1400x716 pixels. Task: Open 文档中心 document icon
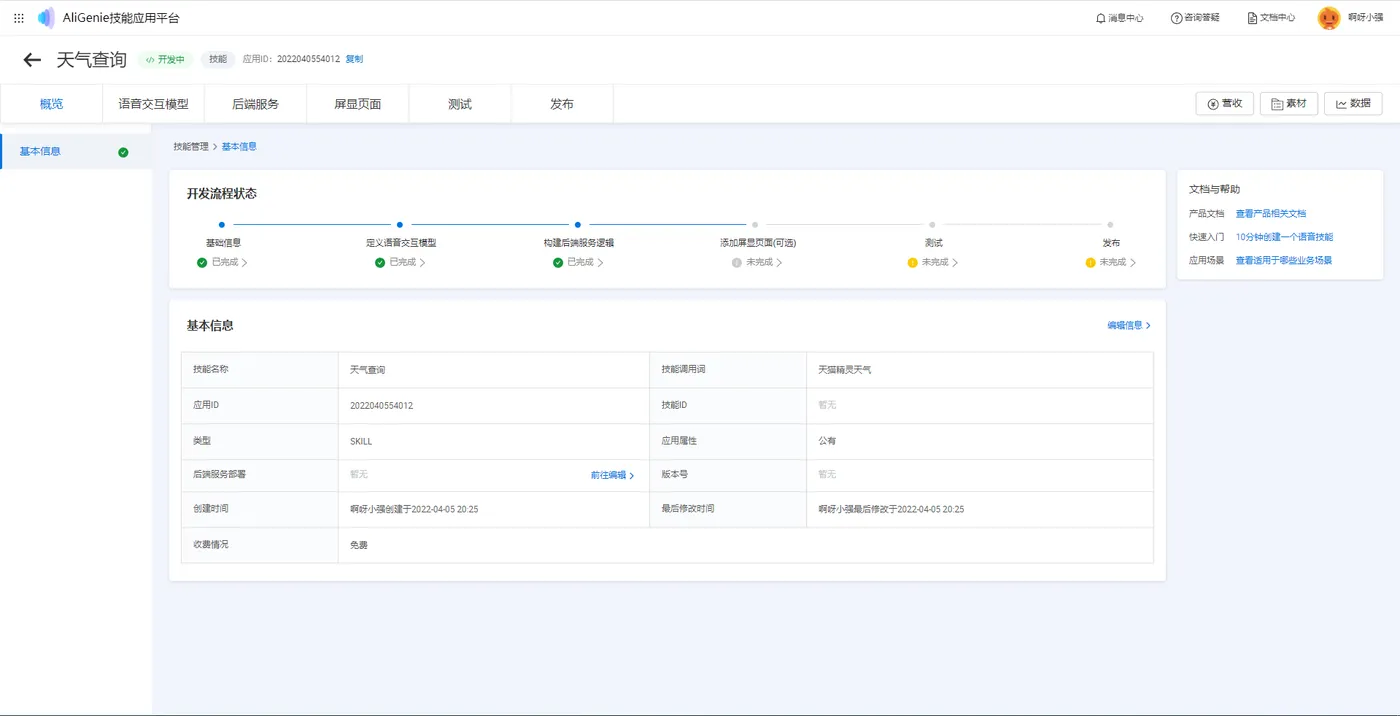tap(1252, 18)
